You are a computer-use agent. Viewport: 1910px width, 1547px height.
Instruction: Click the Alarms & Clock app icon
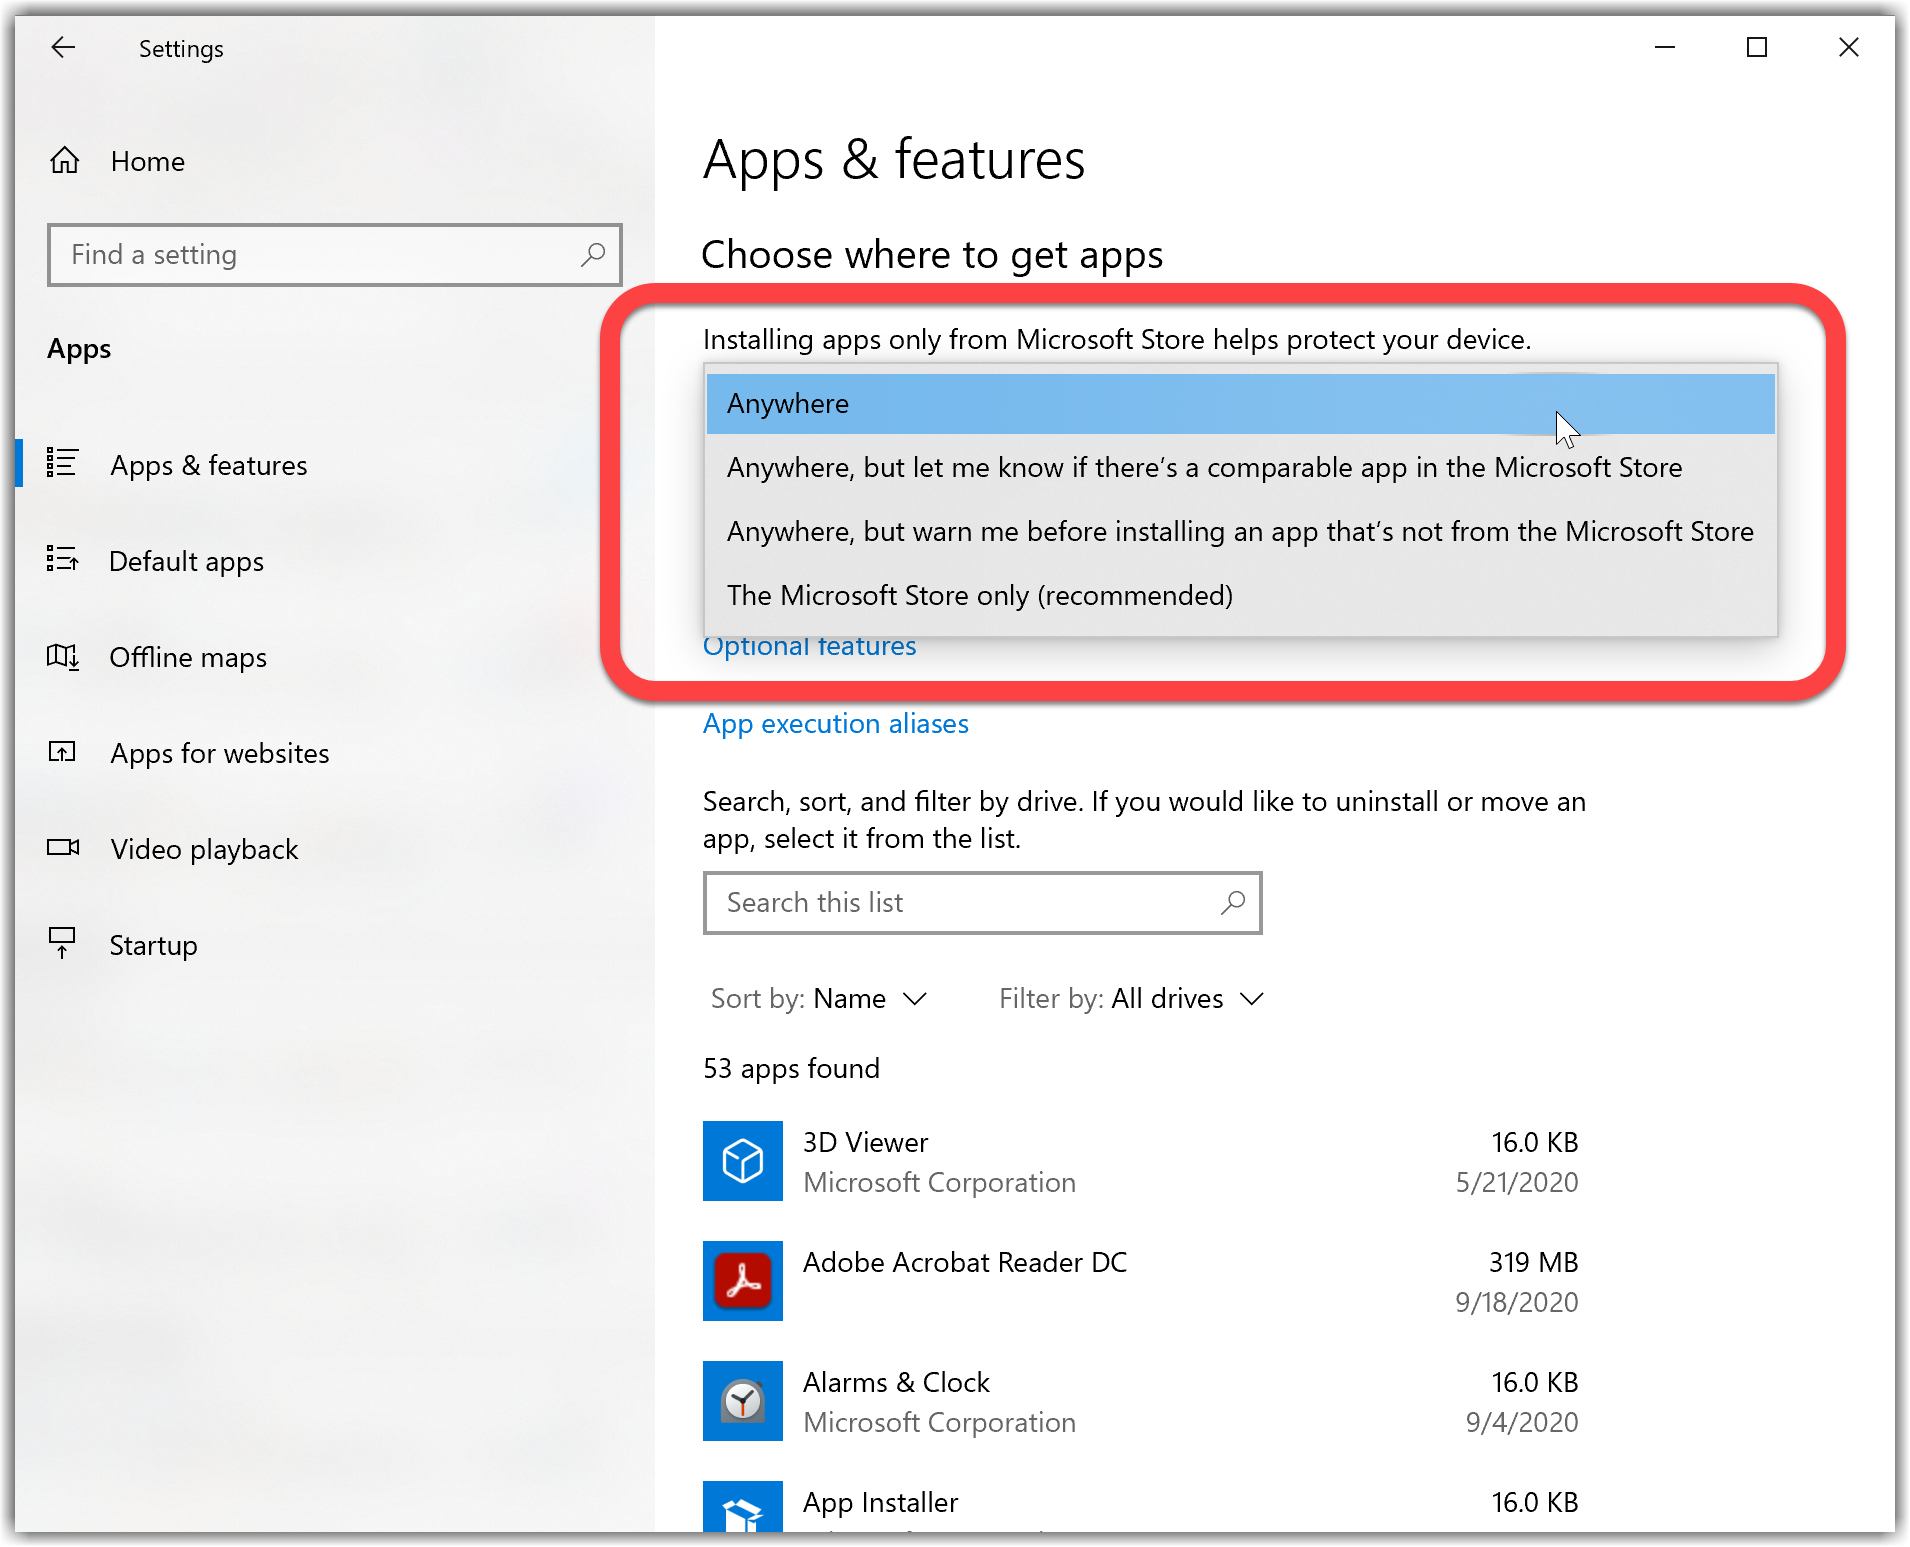click(742, 1401)
